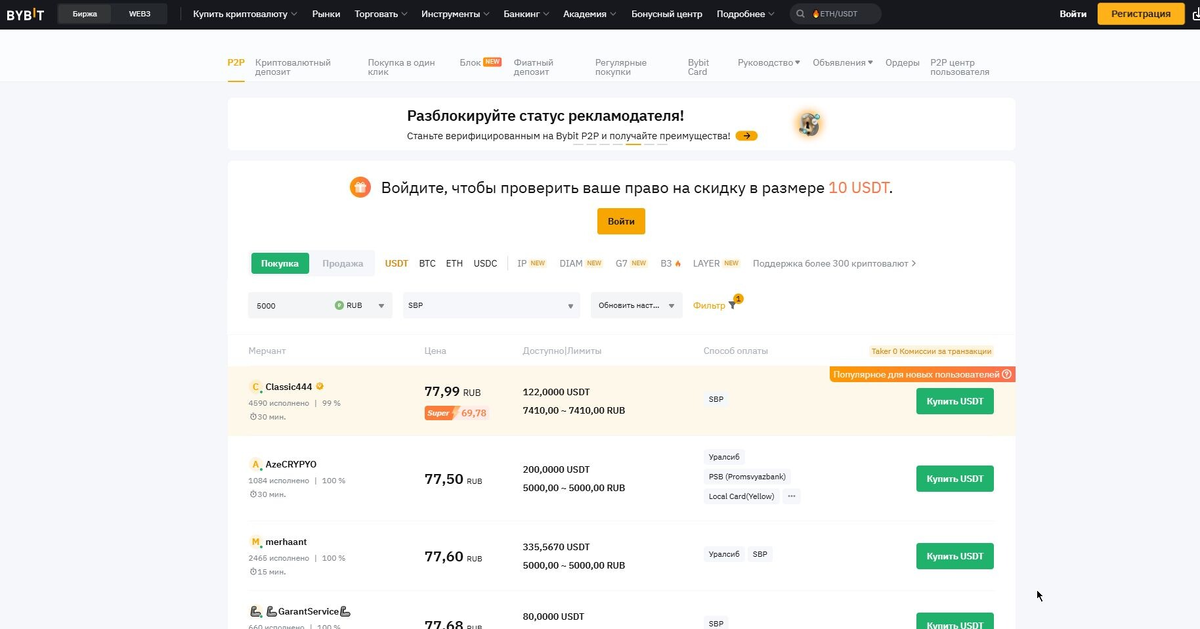1200x629 pixels.
Task: Open the RUB currency dropdown
Action: point(361,305)
